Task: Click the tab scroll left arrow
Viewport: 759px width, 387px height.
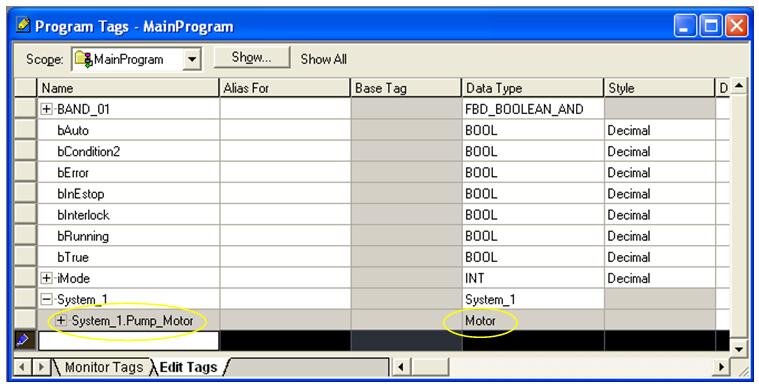Action: (21, 368)
